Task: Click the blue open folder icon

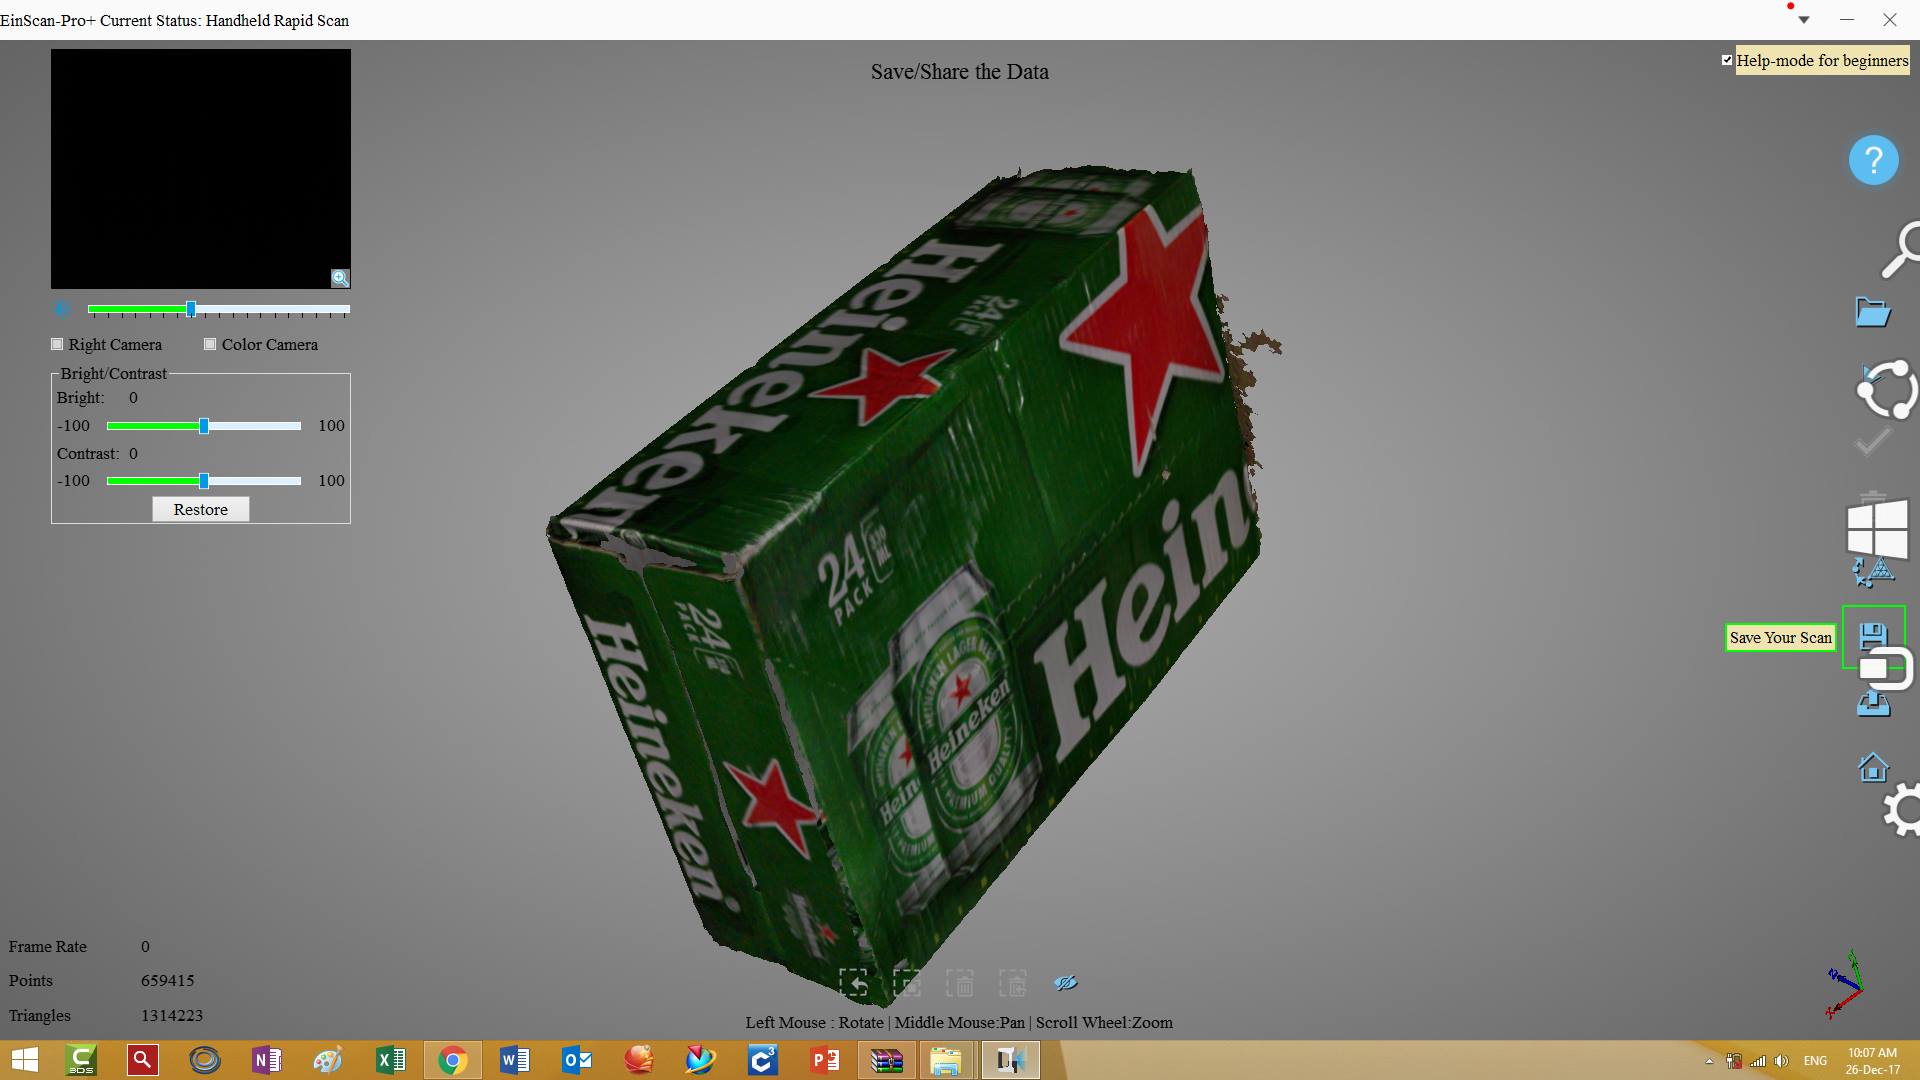Action: click(x=1872, y=312)
